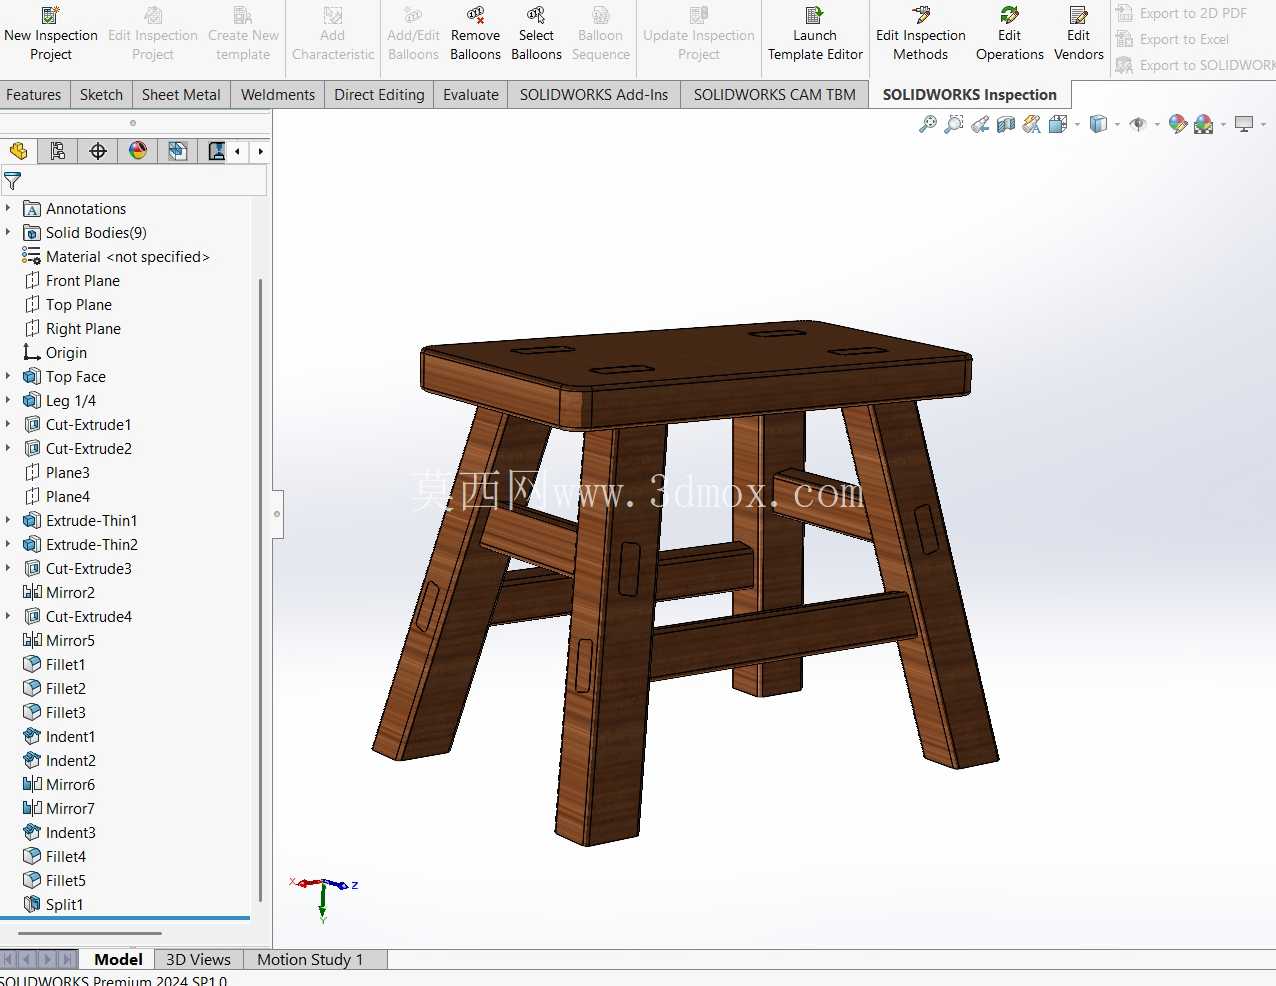Open the Display Style cube dropdown arrow

tap(1117, 125)
